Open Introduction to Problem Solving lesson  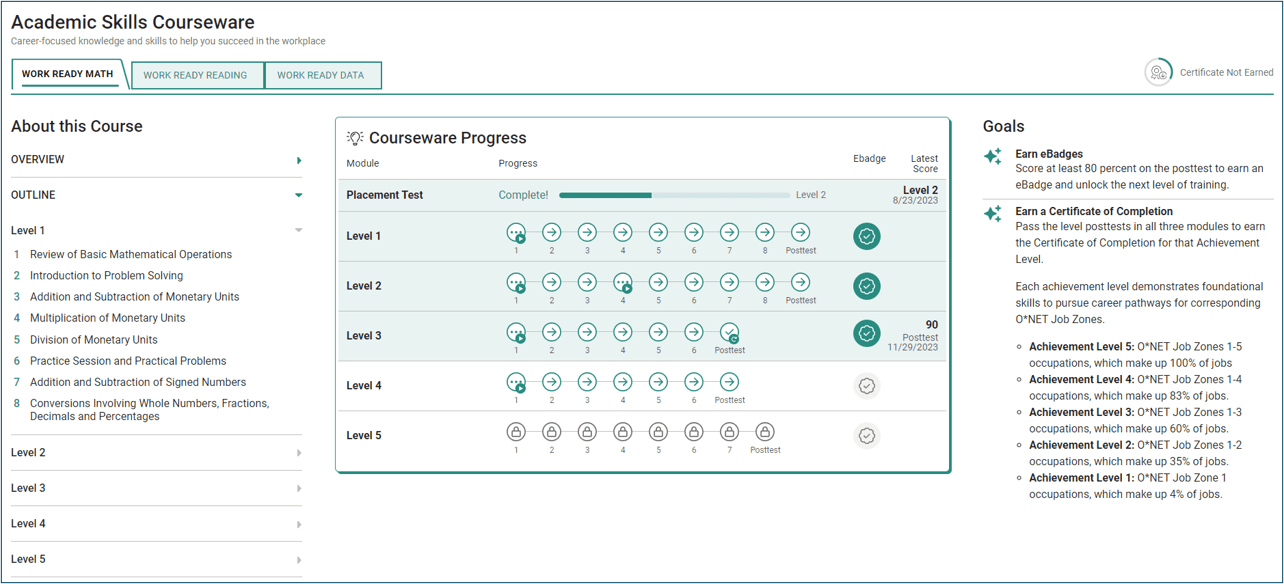coord(106,276)
